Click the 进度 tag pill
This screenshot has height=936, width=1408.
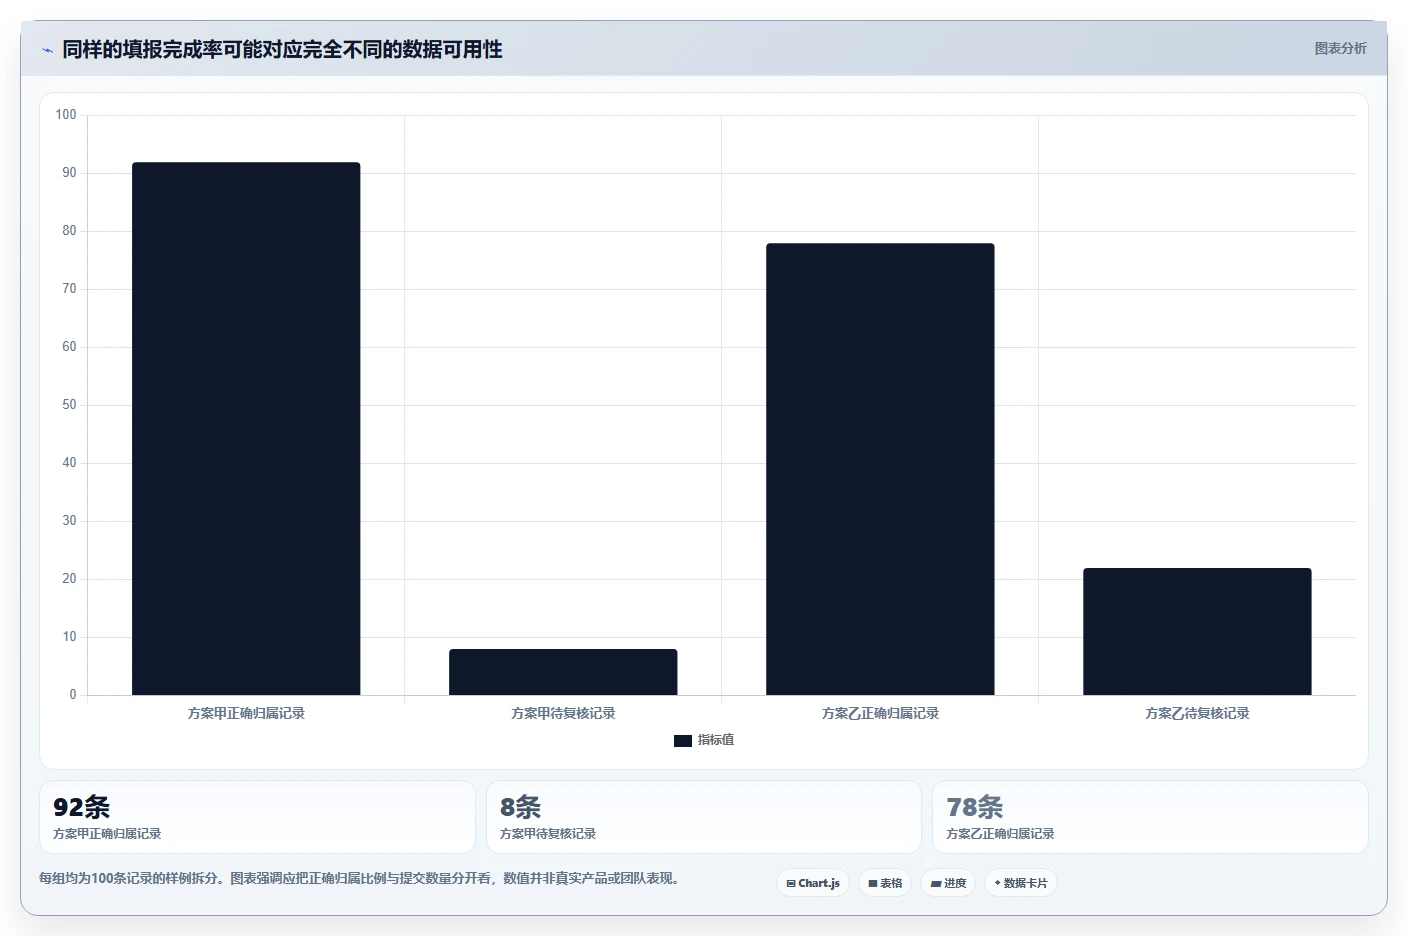[x=948, y=883]
